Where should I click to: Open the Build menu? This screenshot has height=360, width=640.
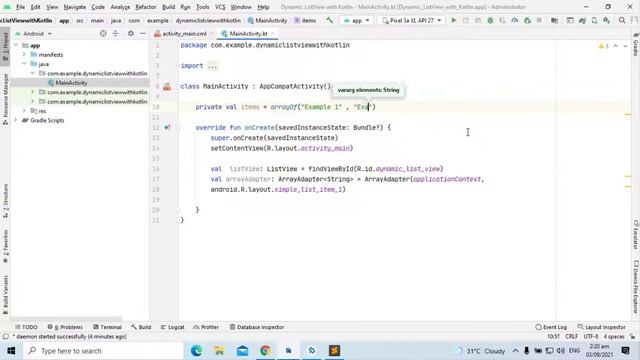tap(168, 7)
